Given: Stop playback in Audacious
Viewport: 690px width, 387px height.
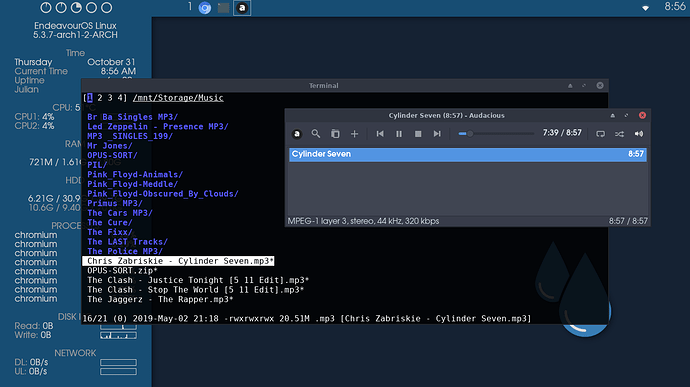Looking at the screenshot, I should 418,134.
